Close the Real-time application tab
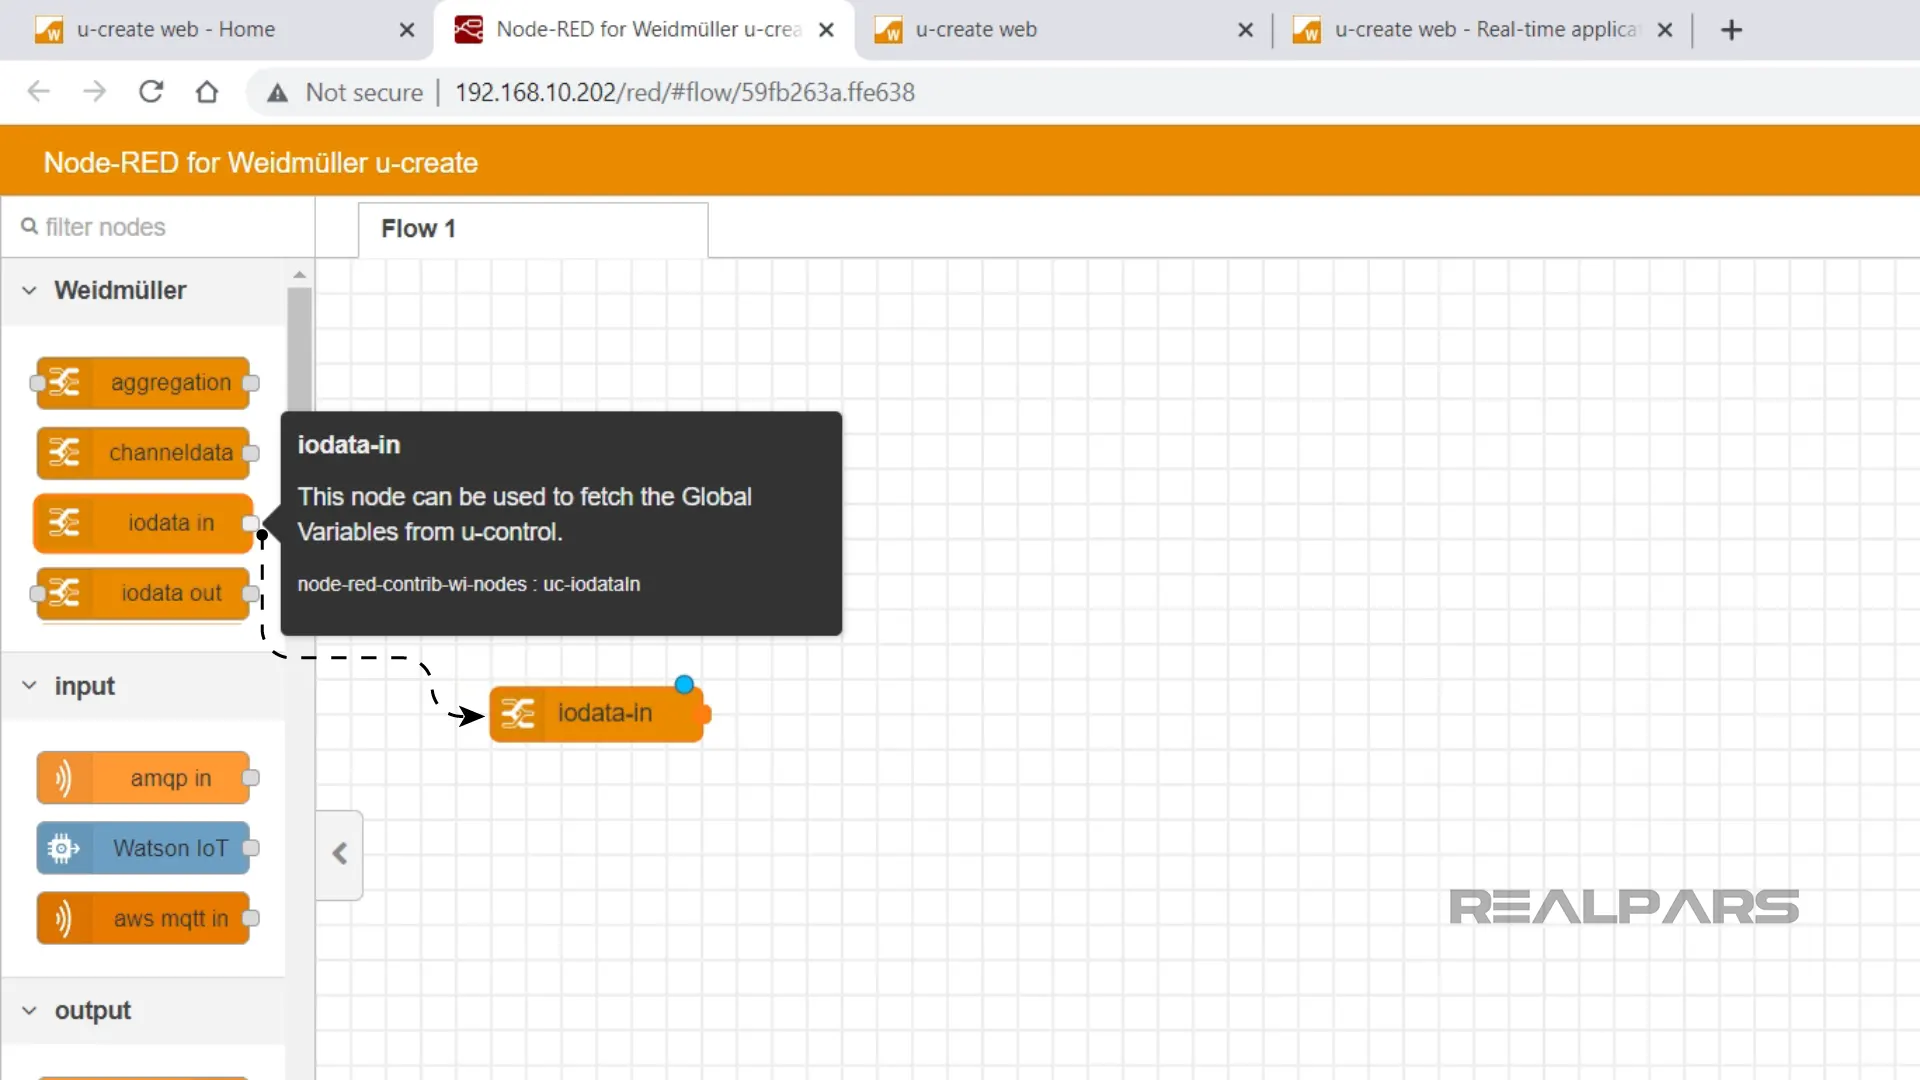The height and width of the screenshot is (1080, 1920). pyautogui.click(x=1665, y=30)
